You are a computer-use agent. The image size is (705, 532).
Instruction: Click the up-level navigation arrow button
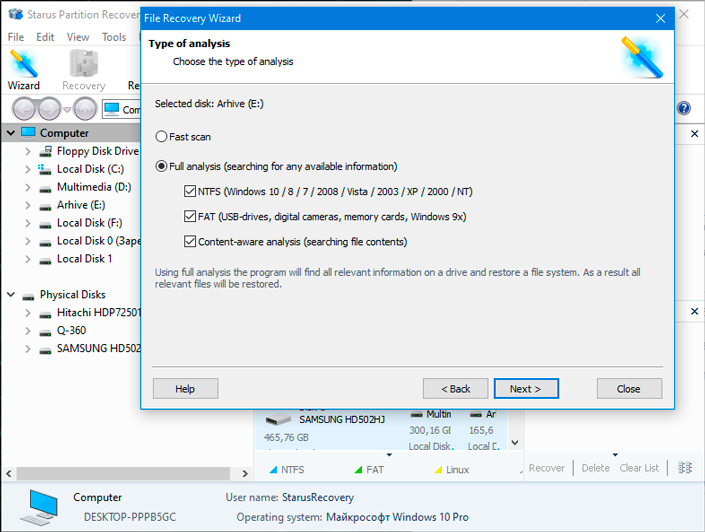click(x=85, y=109)
